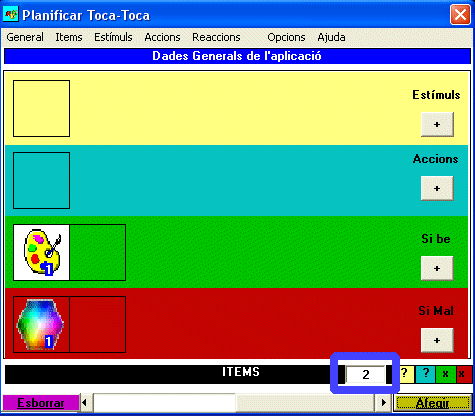
Task: Click the Afegir button
Action: pyautogui.click(x=433, y=403)
